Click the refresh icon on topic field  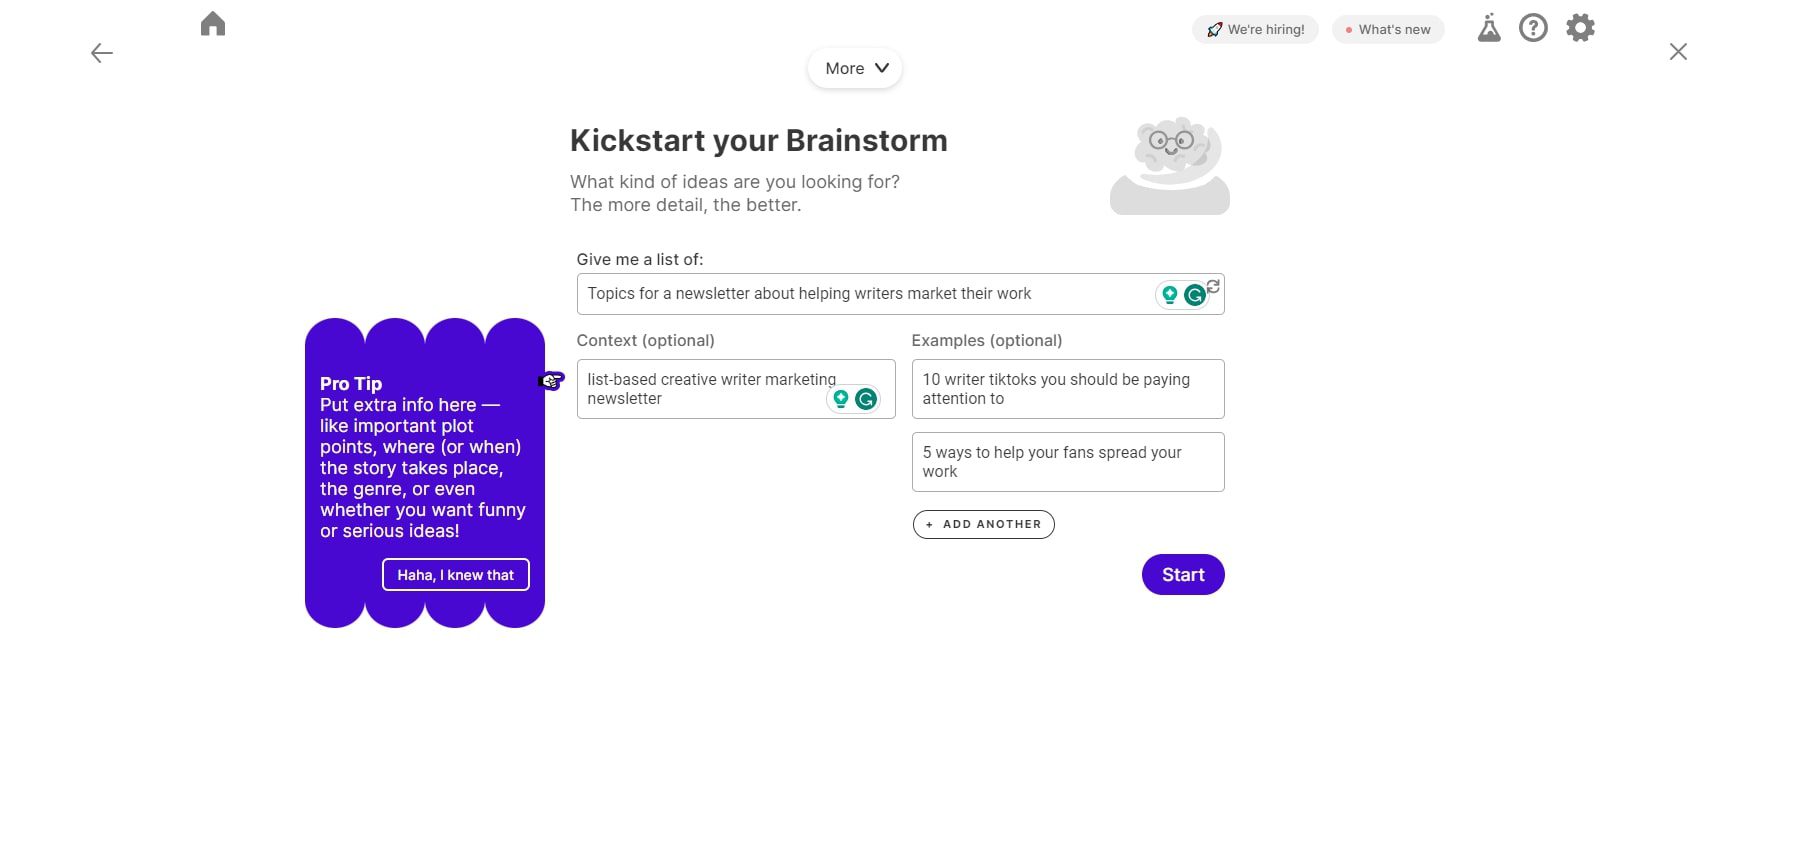[1213, 286]
